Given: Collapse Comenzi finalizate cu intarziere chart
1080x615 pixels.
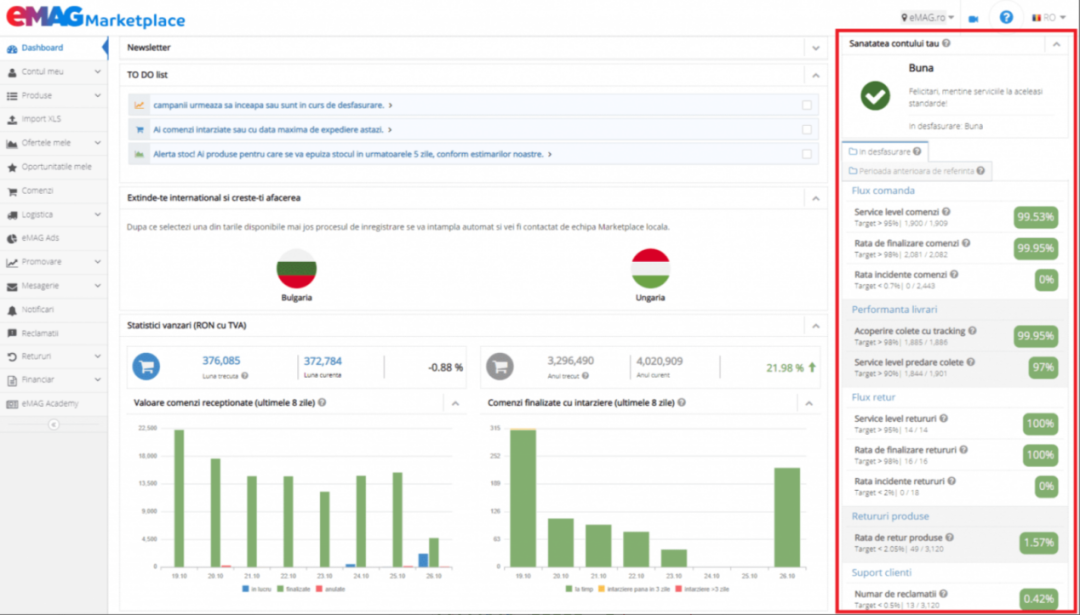Looking at the screenshot, I should pos(809,404).
